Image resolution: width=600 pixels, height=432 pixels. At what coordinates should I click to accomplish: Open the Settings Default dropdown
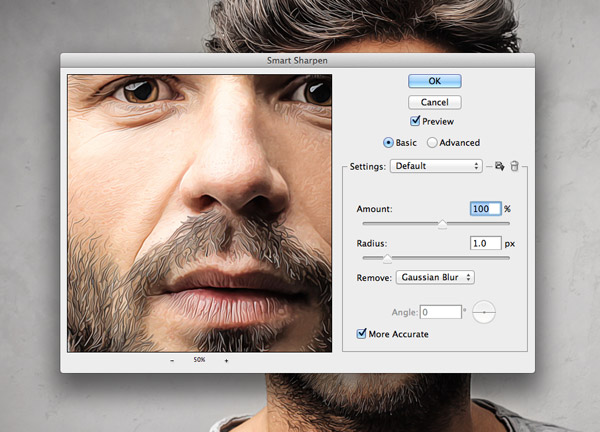coord(436,166)
